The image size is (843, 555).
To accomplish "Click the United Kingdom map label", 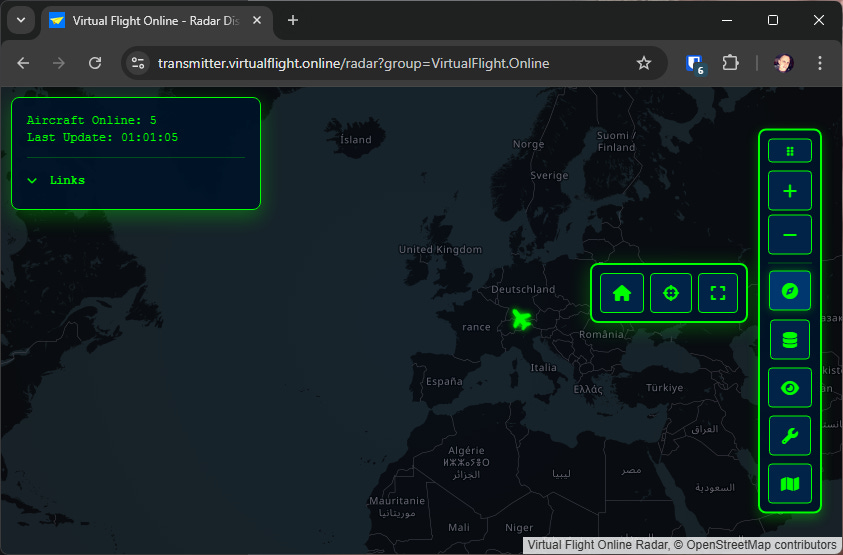I will 440,250.
